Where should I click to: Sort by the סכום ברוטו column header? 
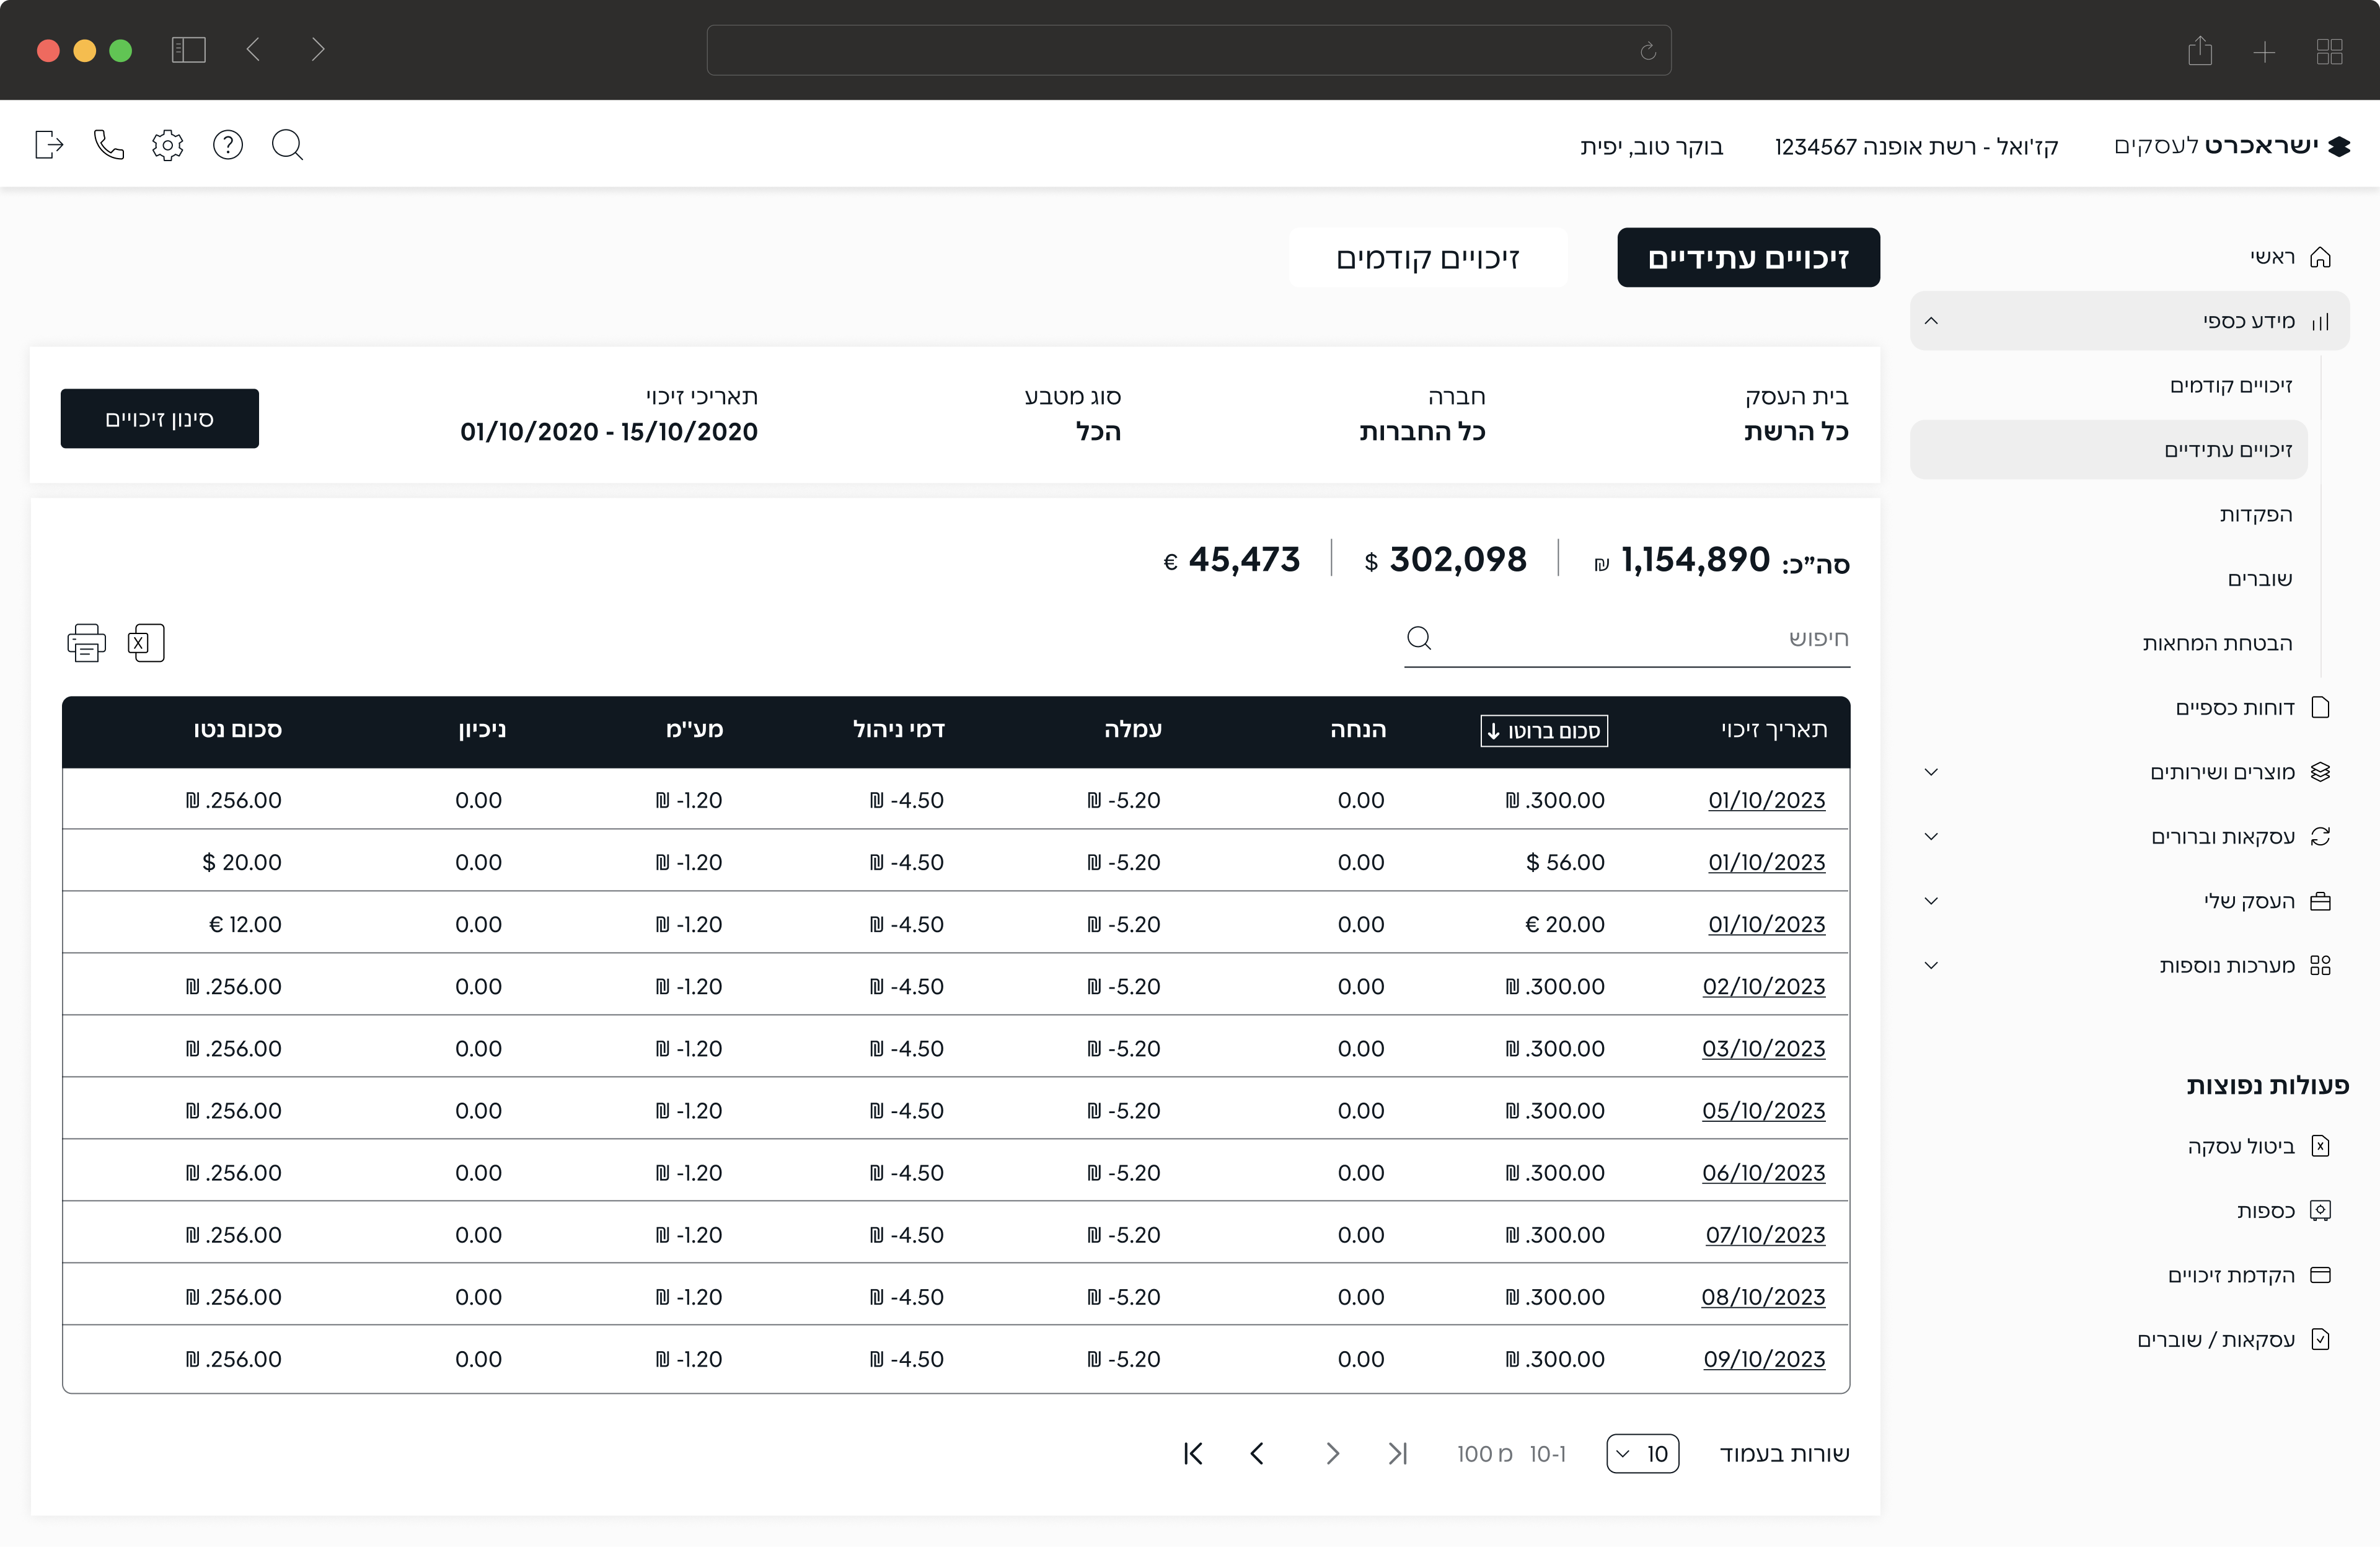coord(1544,731)
